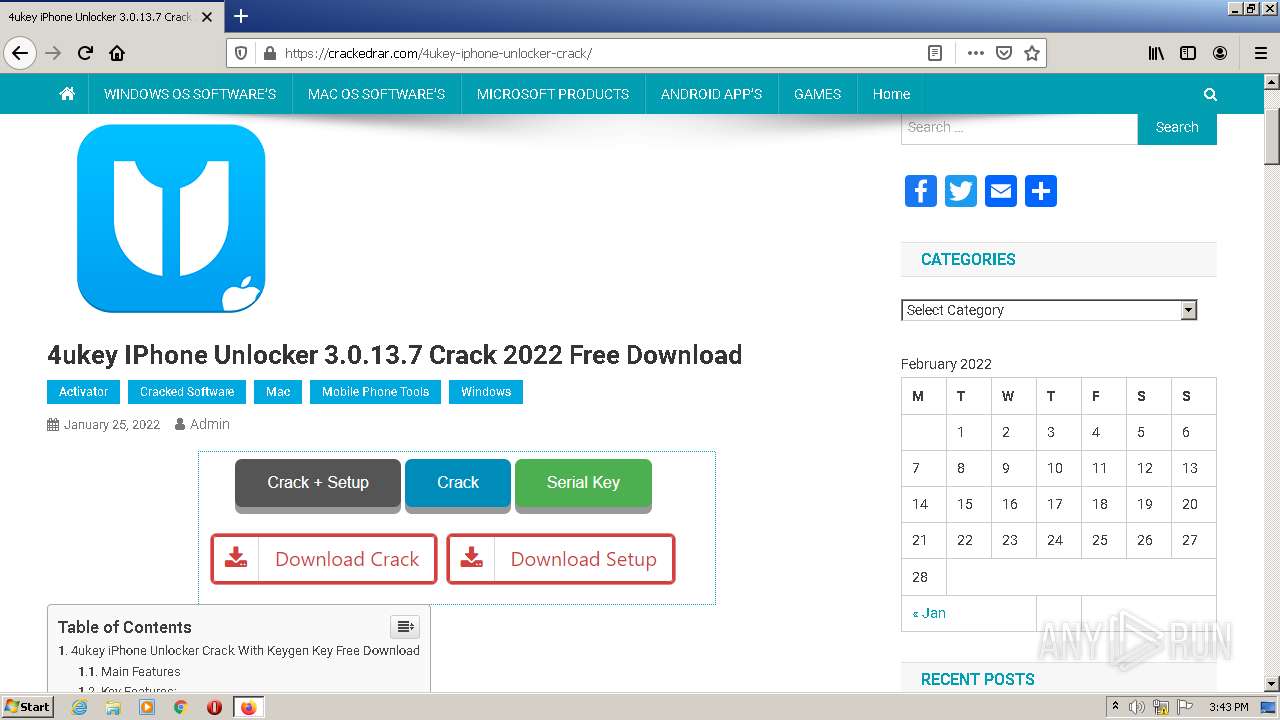View site security padlock information
This screenshot has width=1280, height=720.
click(268, 53)
